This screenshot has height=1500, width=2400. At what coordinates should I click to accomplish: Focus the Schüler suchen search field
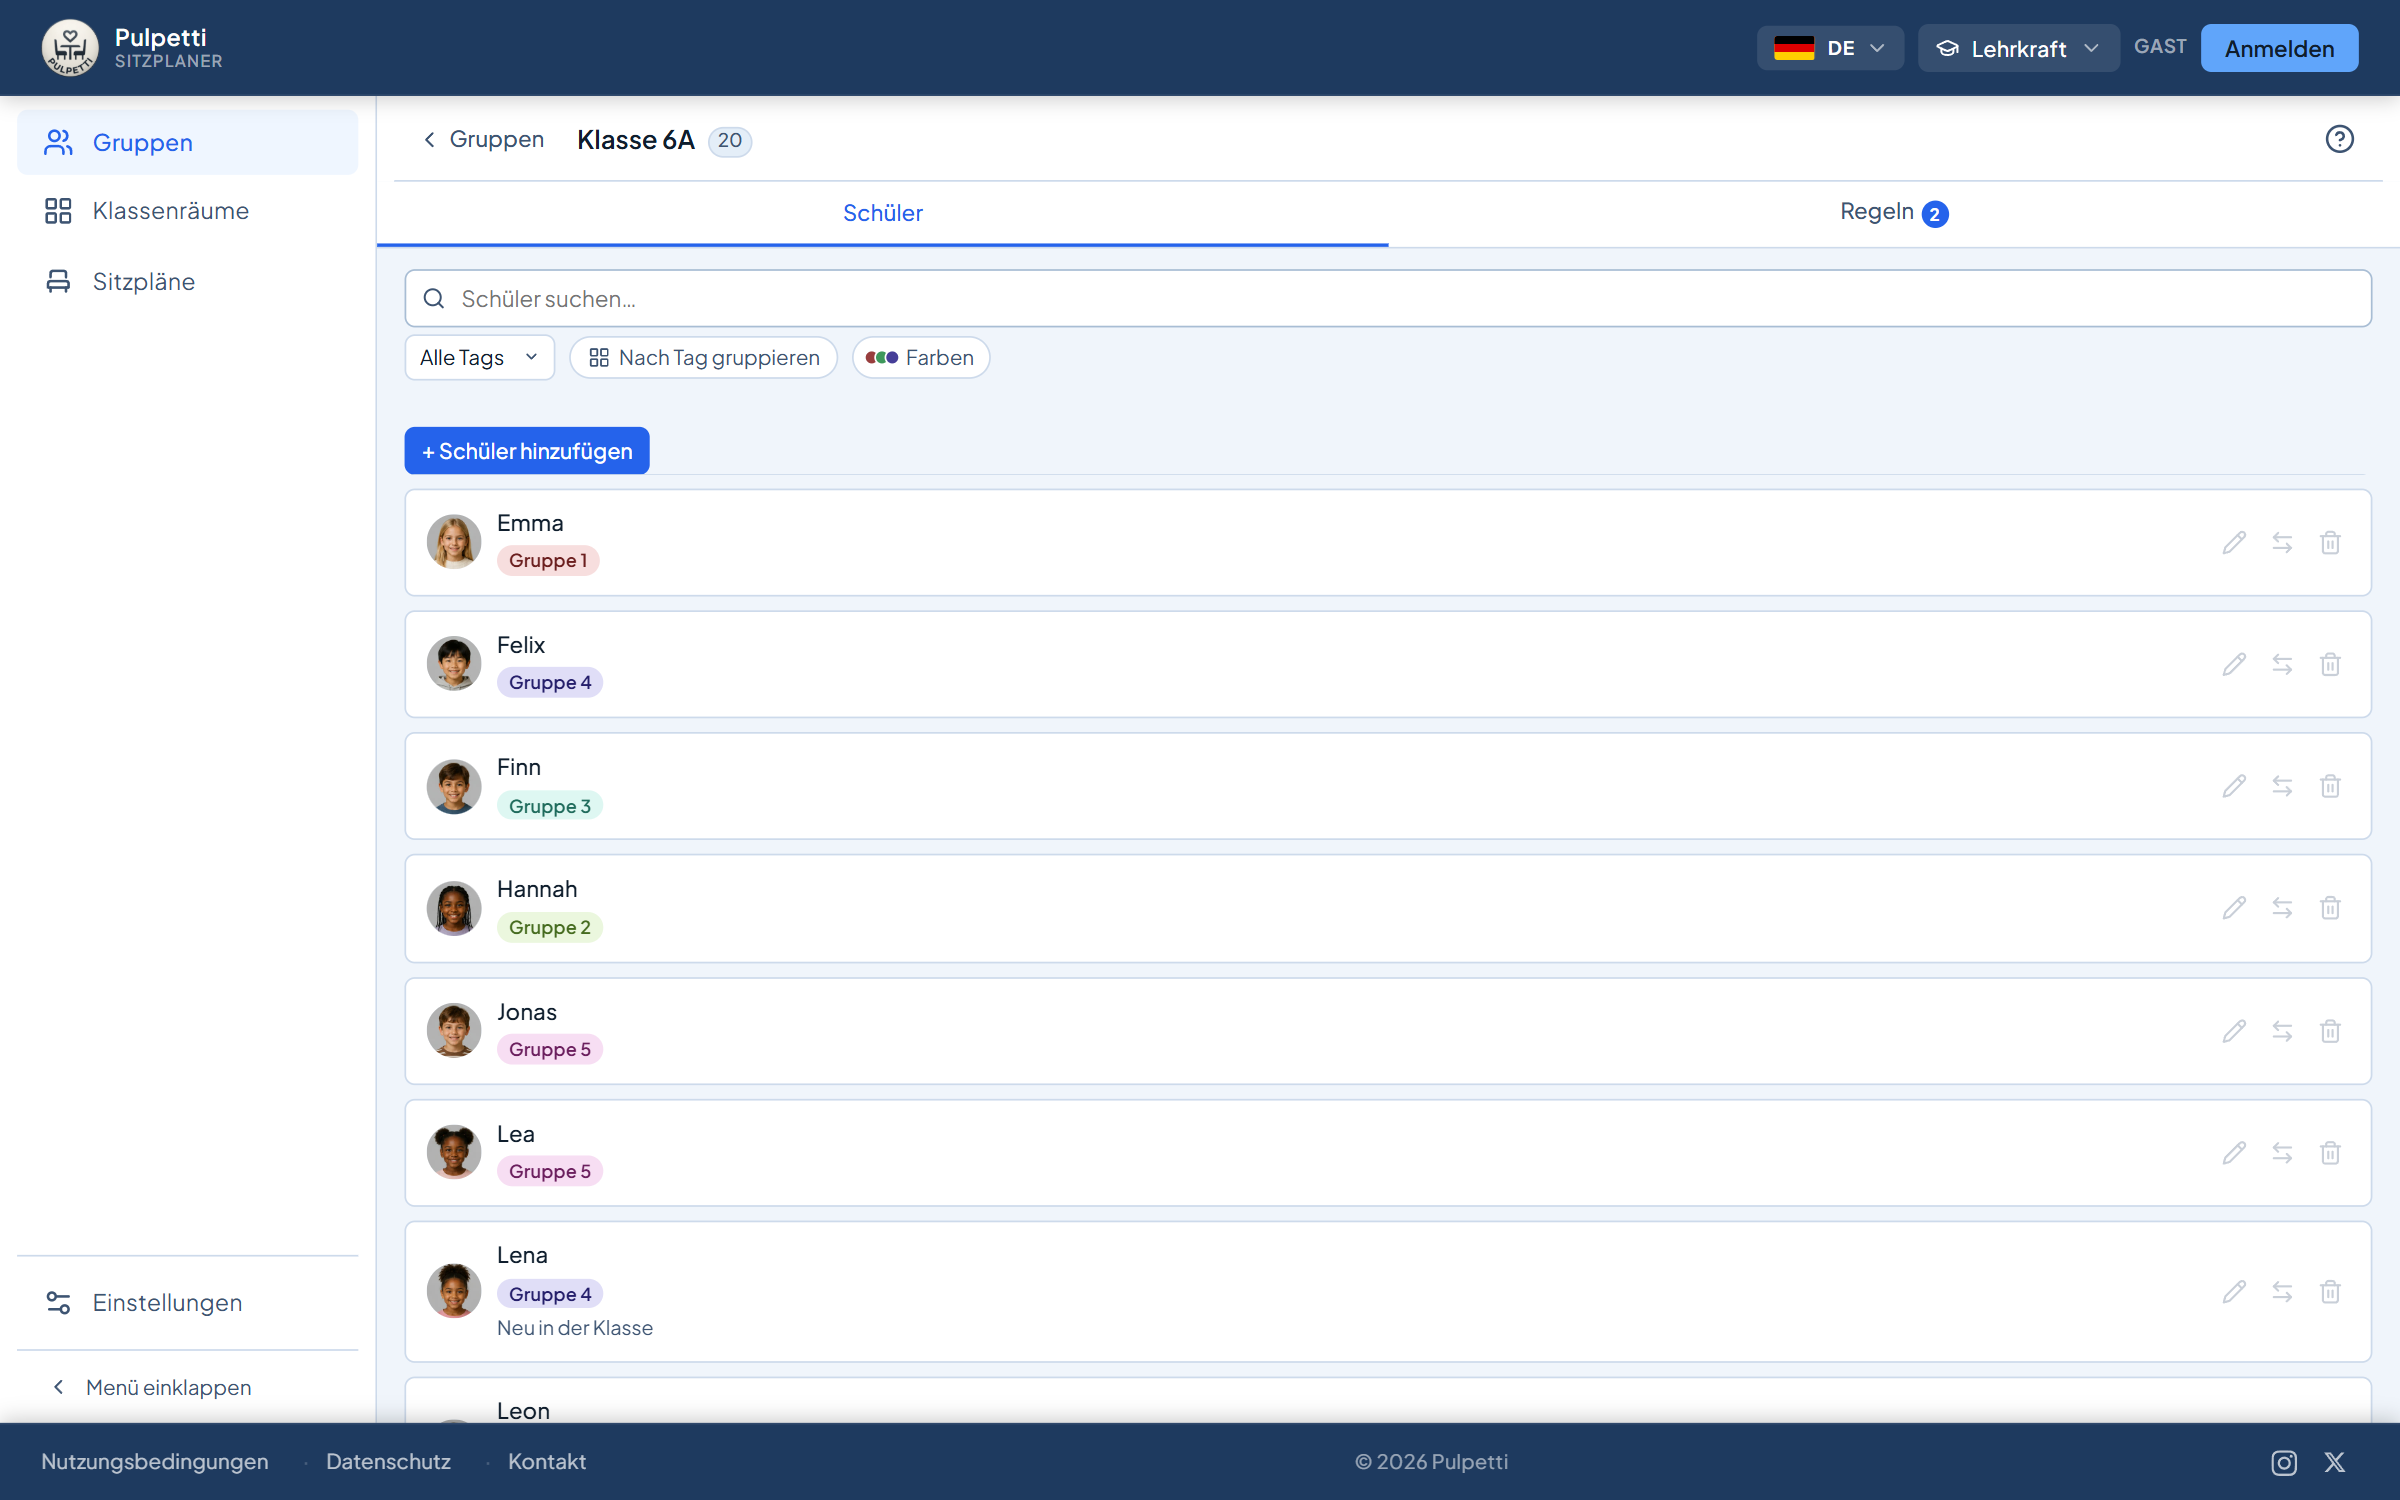pos(1388,298)
